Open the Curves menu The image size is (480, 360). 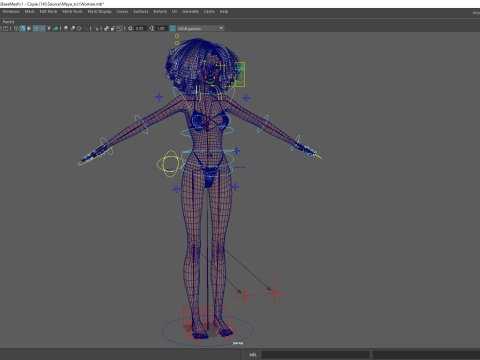pyautogui.click(x=122, y=11)
